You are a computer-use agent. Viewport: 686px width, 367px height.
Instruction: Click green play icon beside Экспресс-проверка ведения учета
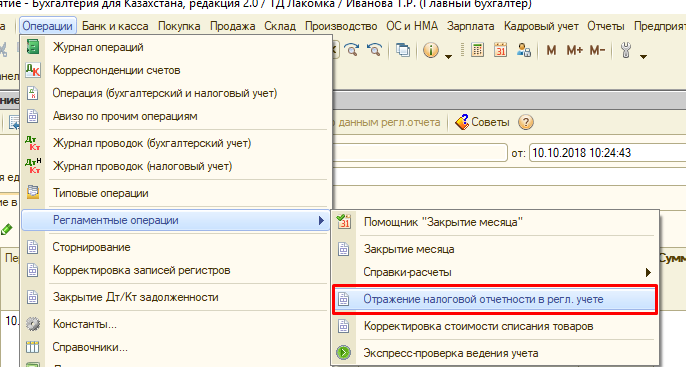344,353
